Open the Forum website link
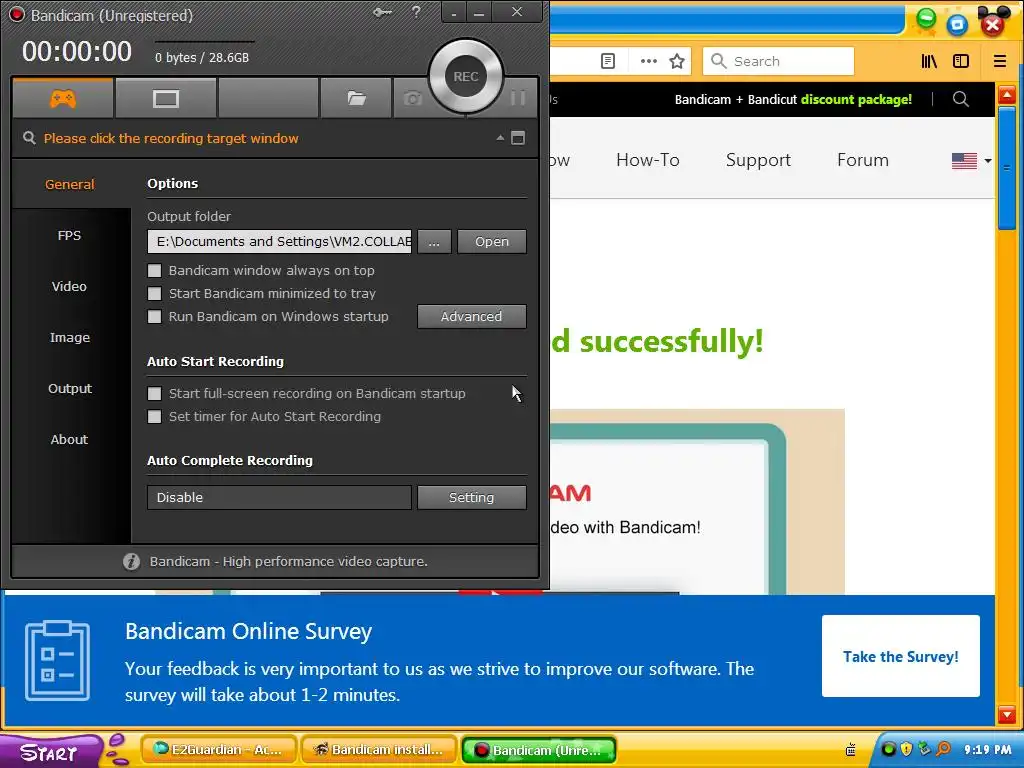The image size is (1024, 768). click(863, 160)
